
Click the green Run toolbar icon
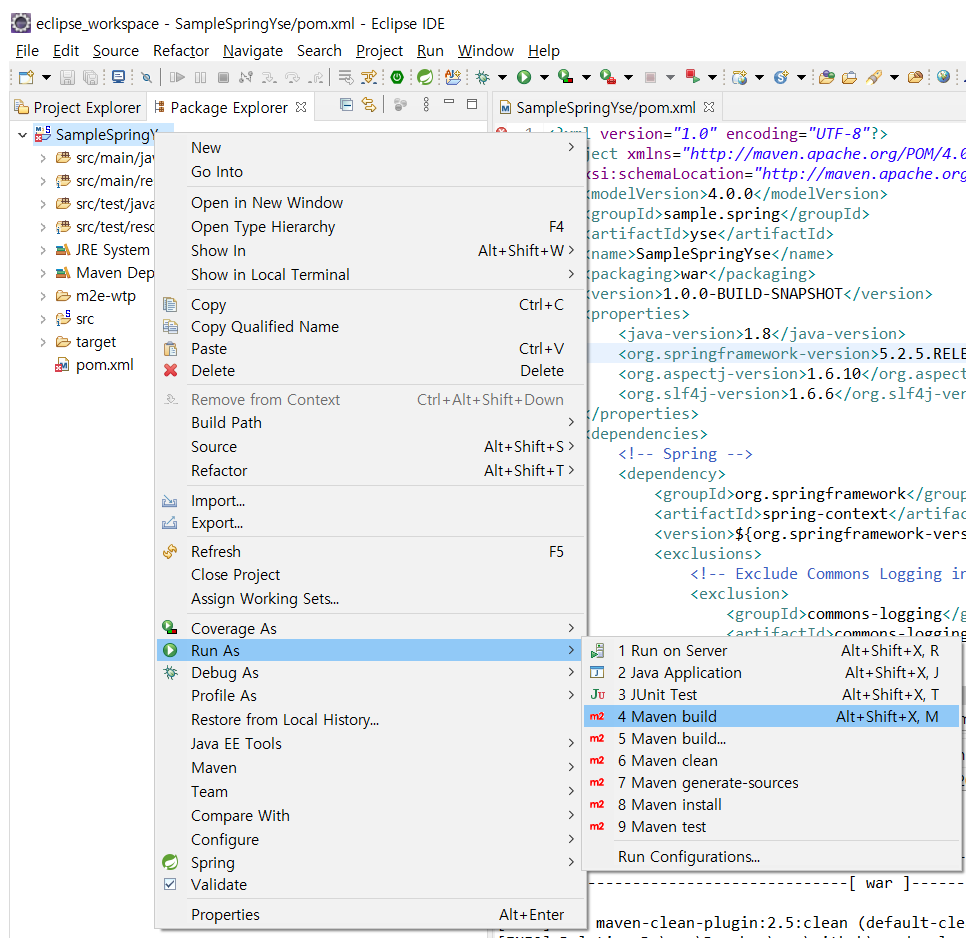click(x=524, y=77)
